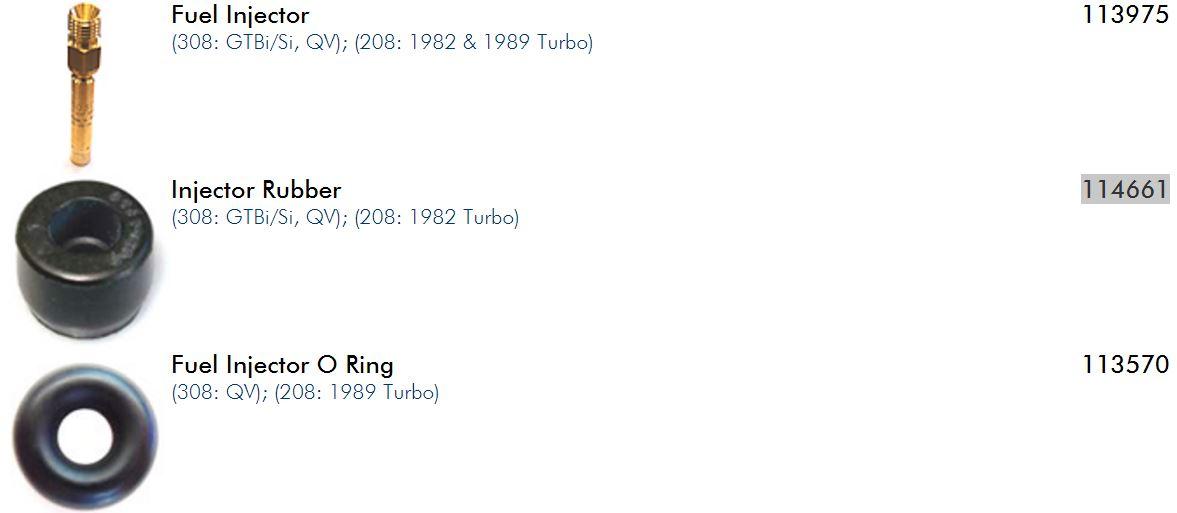This screenshot has width=1177, height=513.
Task: Click "(308: GTBi/Si, QV)" under Fuel Injector
Action: pyautogui.click(x=259, y=43)
